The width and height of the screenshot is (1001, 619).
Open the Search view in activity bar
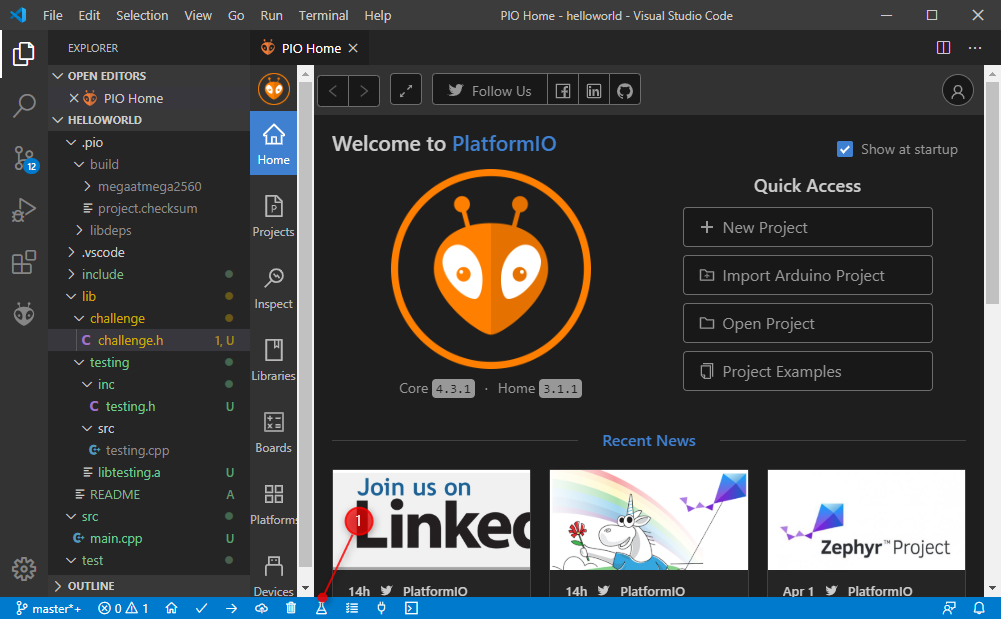[x=24, y=105]
